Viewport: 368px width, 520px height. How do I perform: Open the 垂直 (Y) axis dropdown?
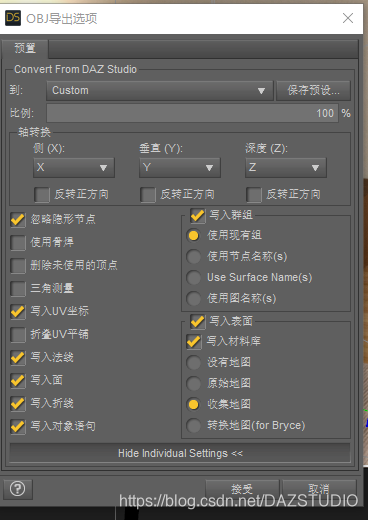(x=180, y=167)
